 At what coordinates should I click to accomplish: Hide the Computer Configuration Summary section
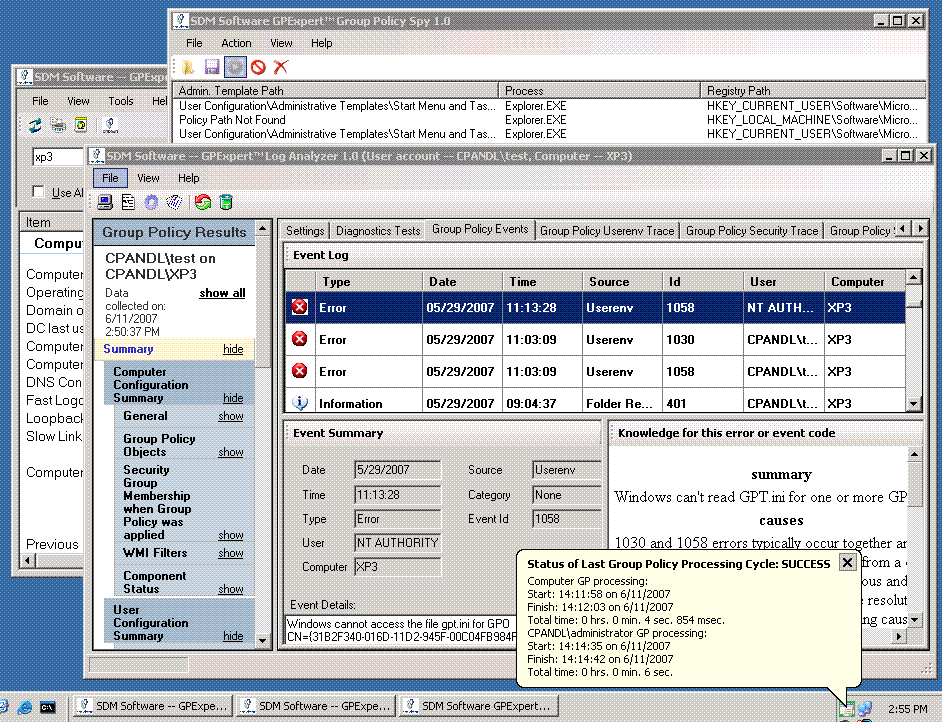[x=233, y=398]
